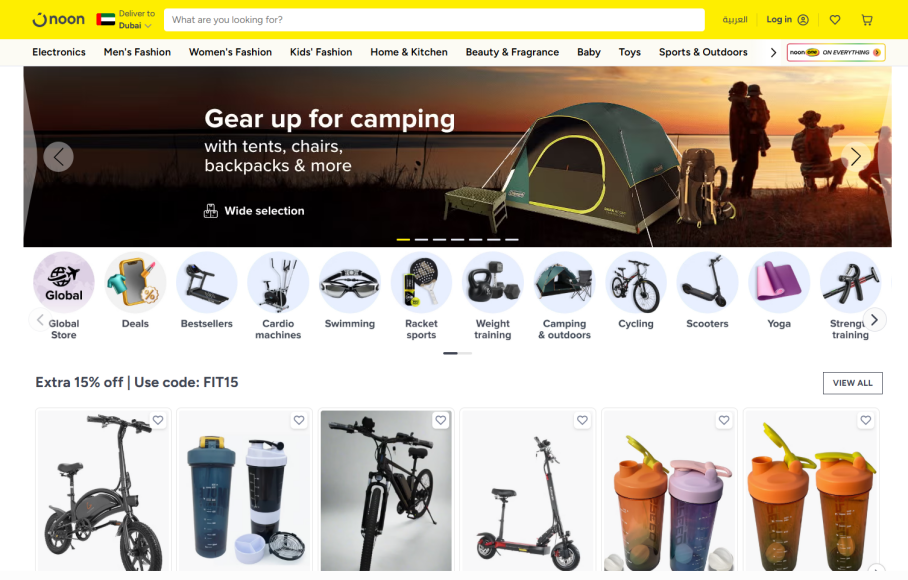Open the Sports & Outdoors menu
The image size is (908, 580).
click(703, 52)
